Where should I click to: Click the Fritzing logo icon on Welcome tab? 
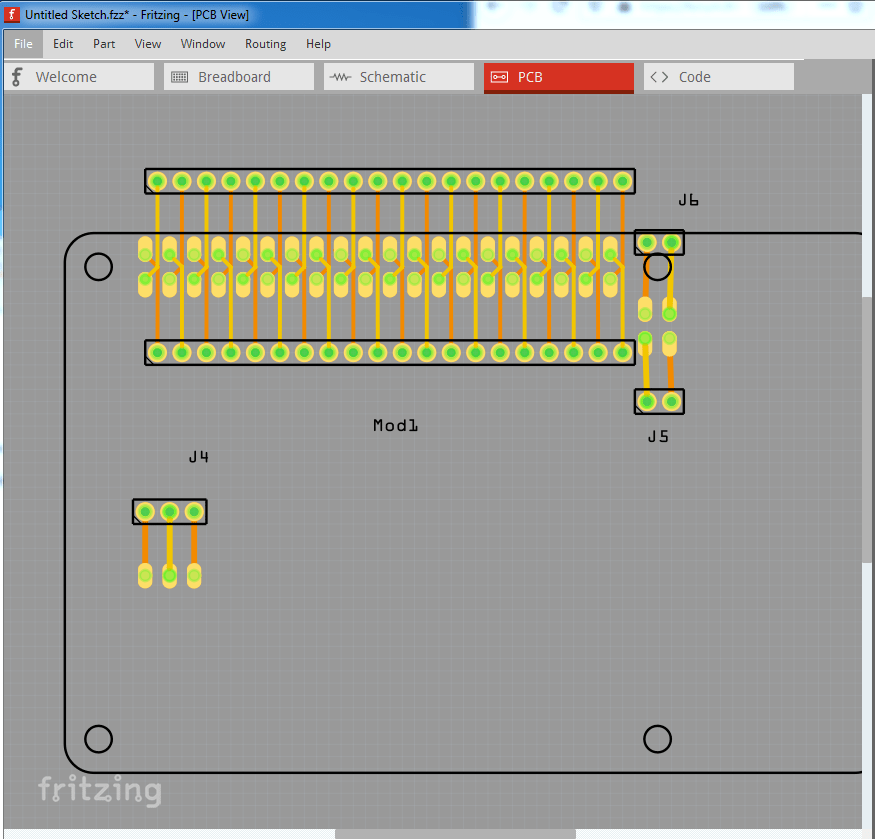16,76
